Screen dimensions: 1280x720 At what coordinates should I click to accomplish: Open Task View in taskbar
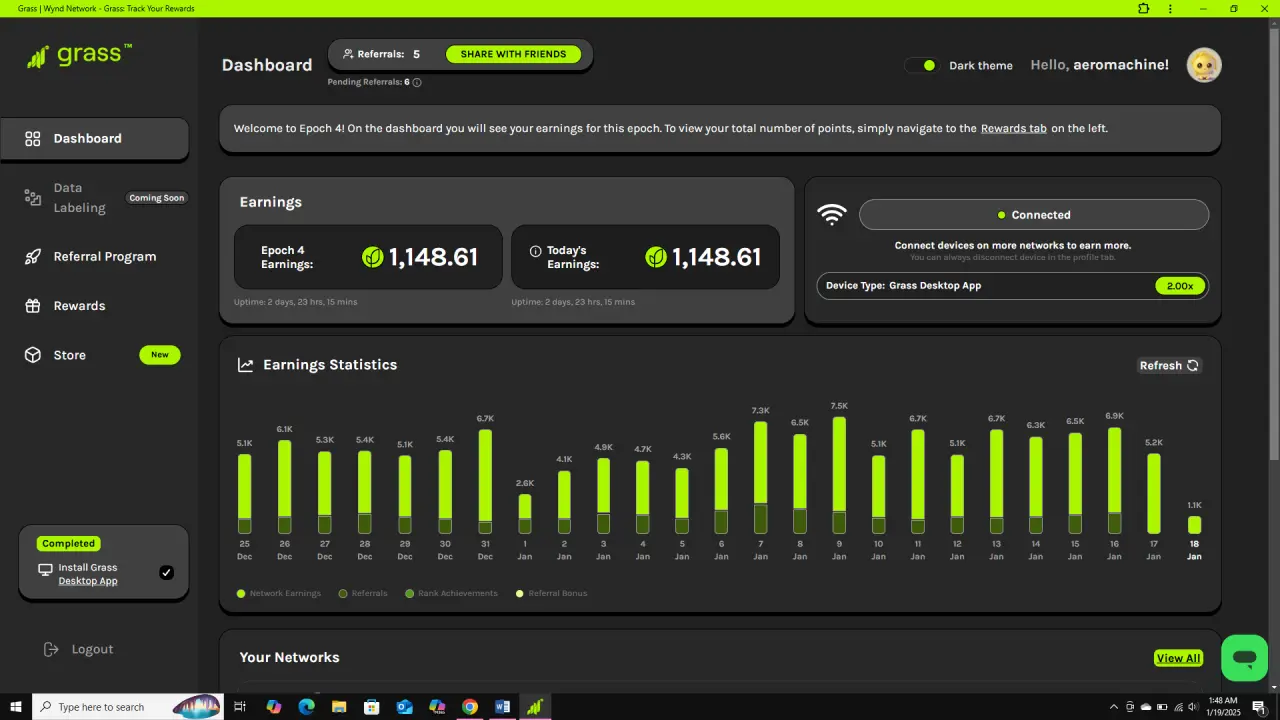tap(240, 707)
